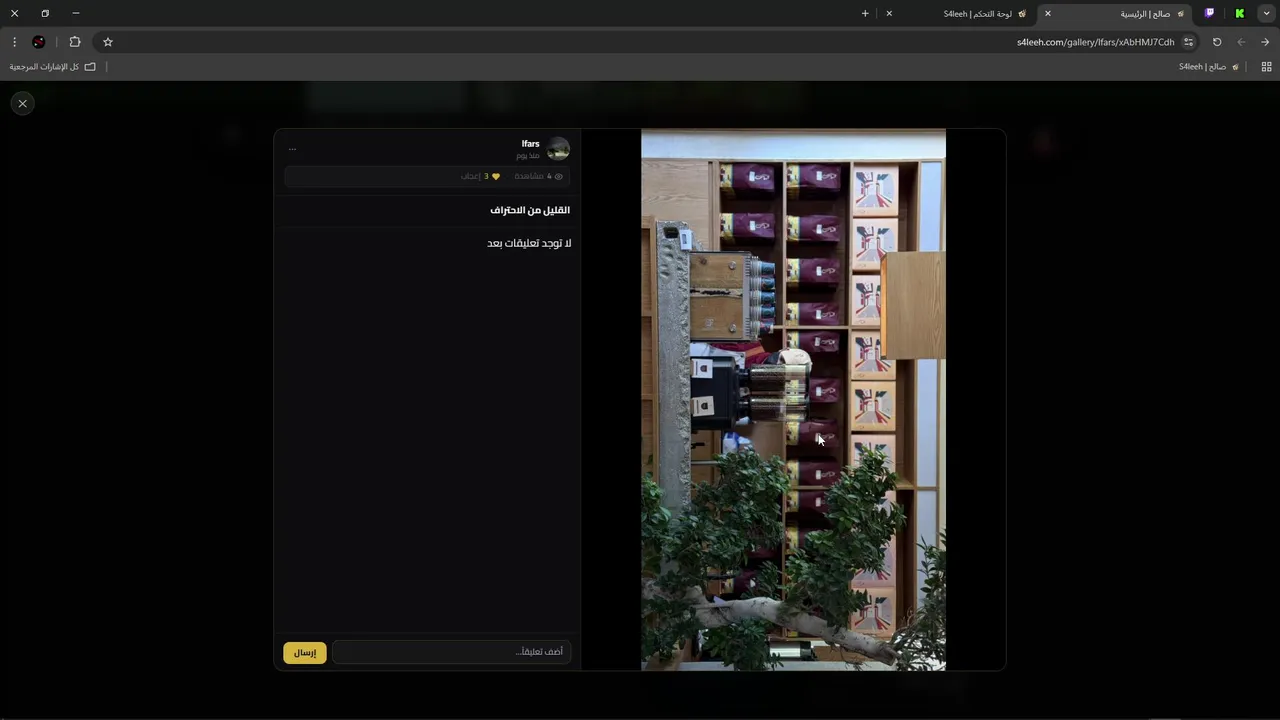Click the gallery photo of coffee shelves
Screen dimensions: 1280x720
793,399
